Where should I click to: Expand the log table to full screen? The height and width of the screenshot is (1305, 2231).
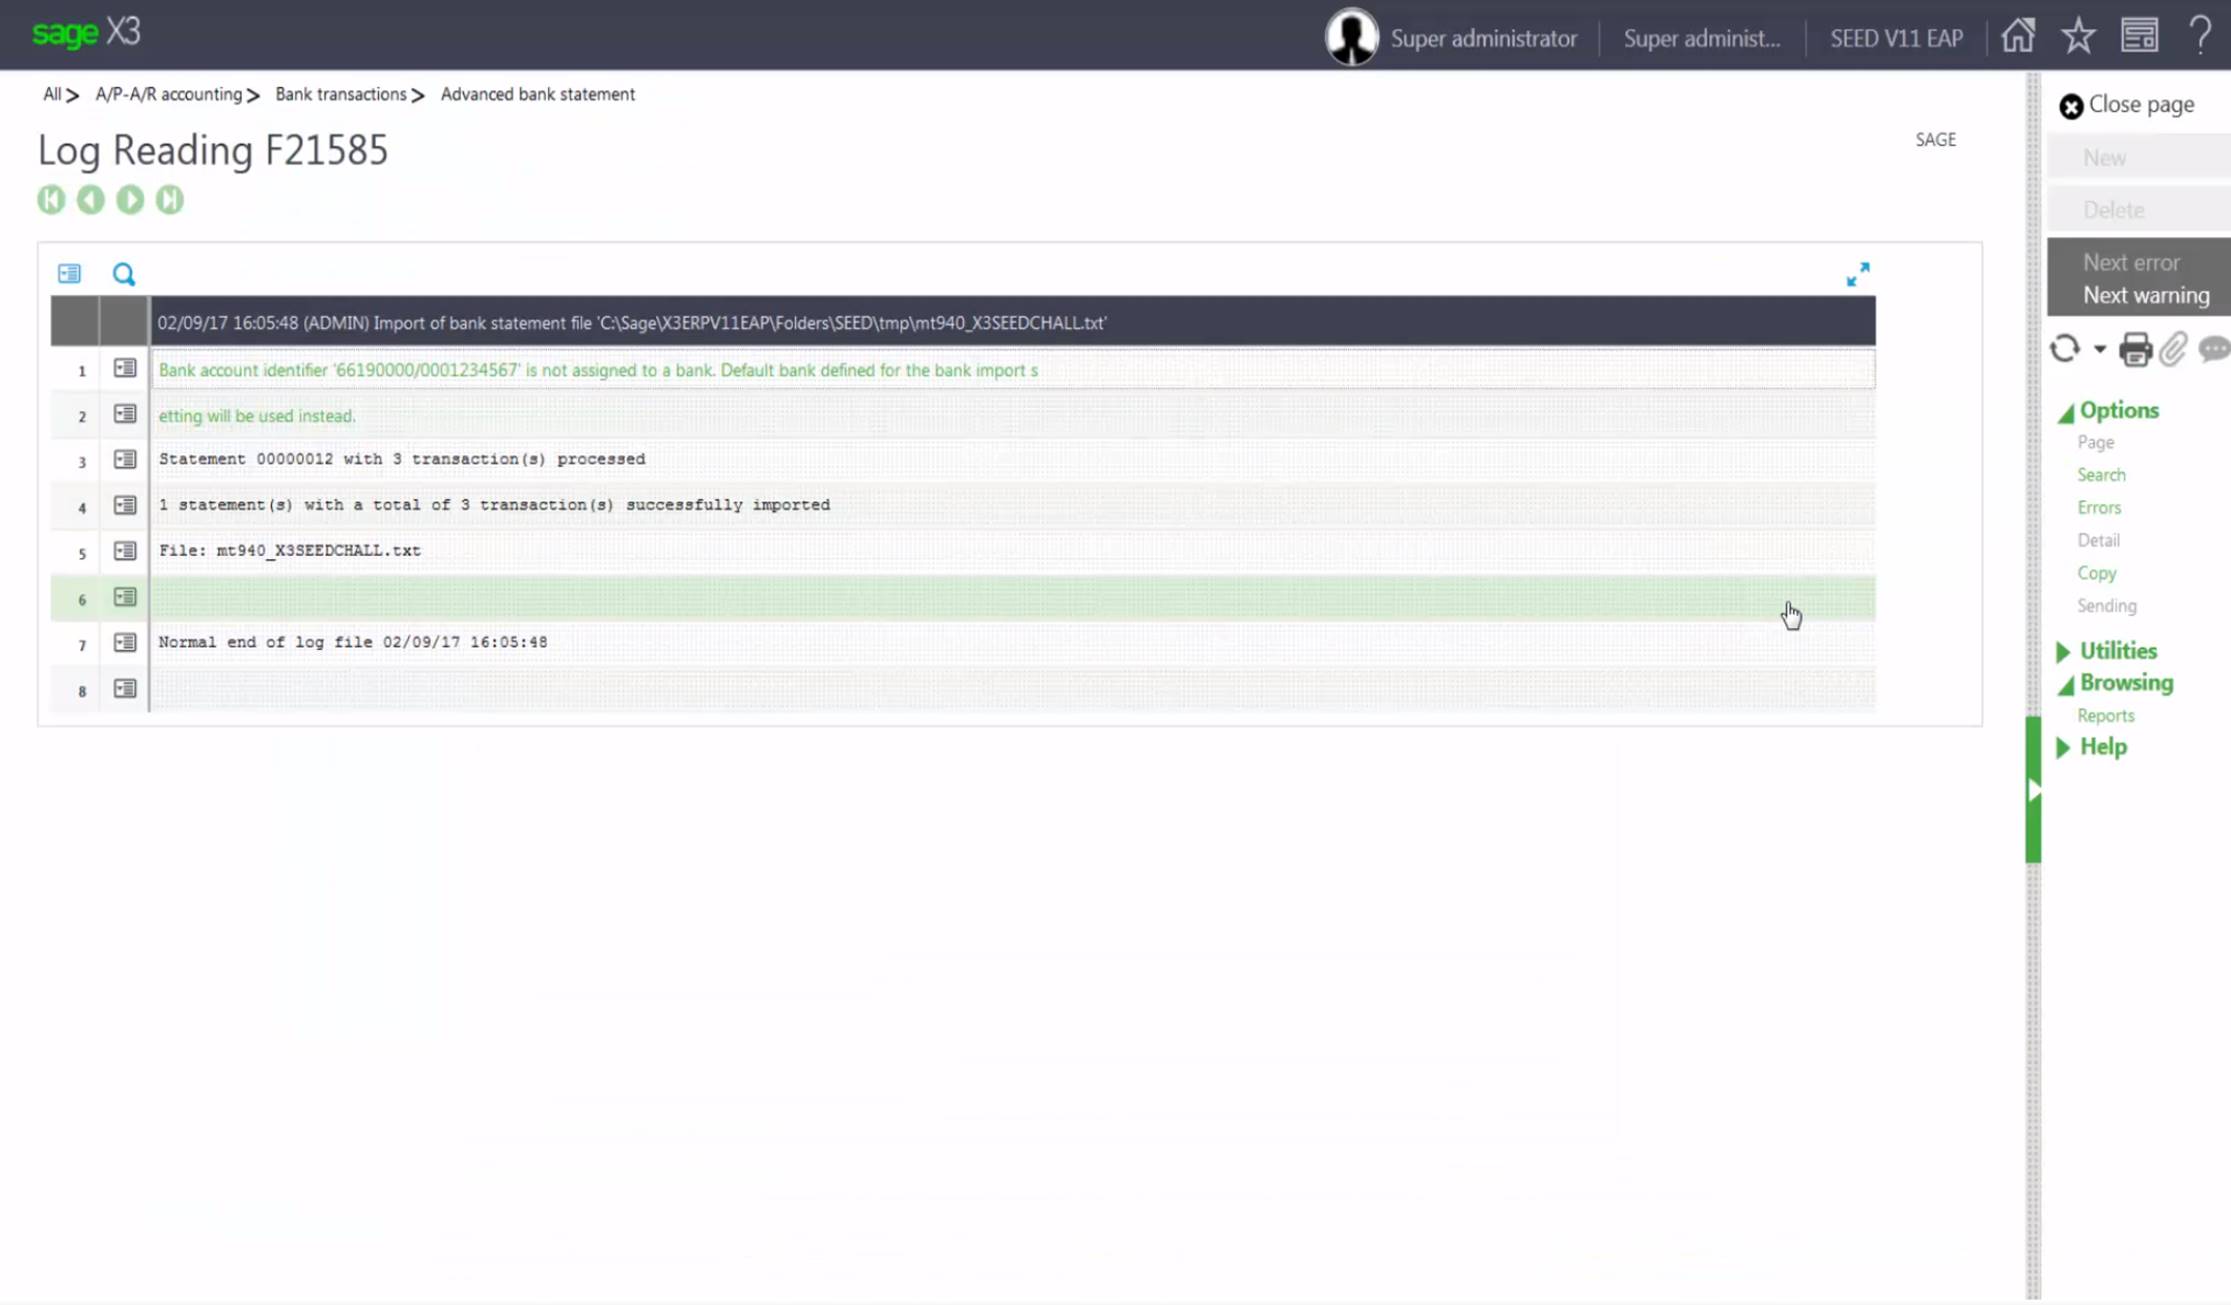click(1859, 273)
